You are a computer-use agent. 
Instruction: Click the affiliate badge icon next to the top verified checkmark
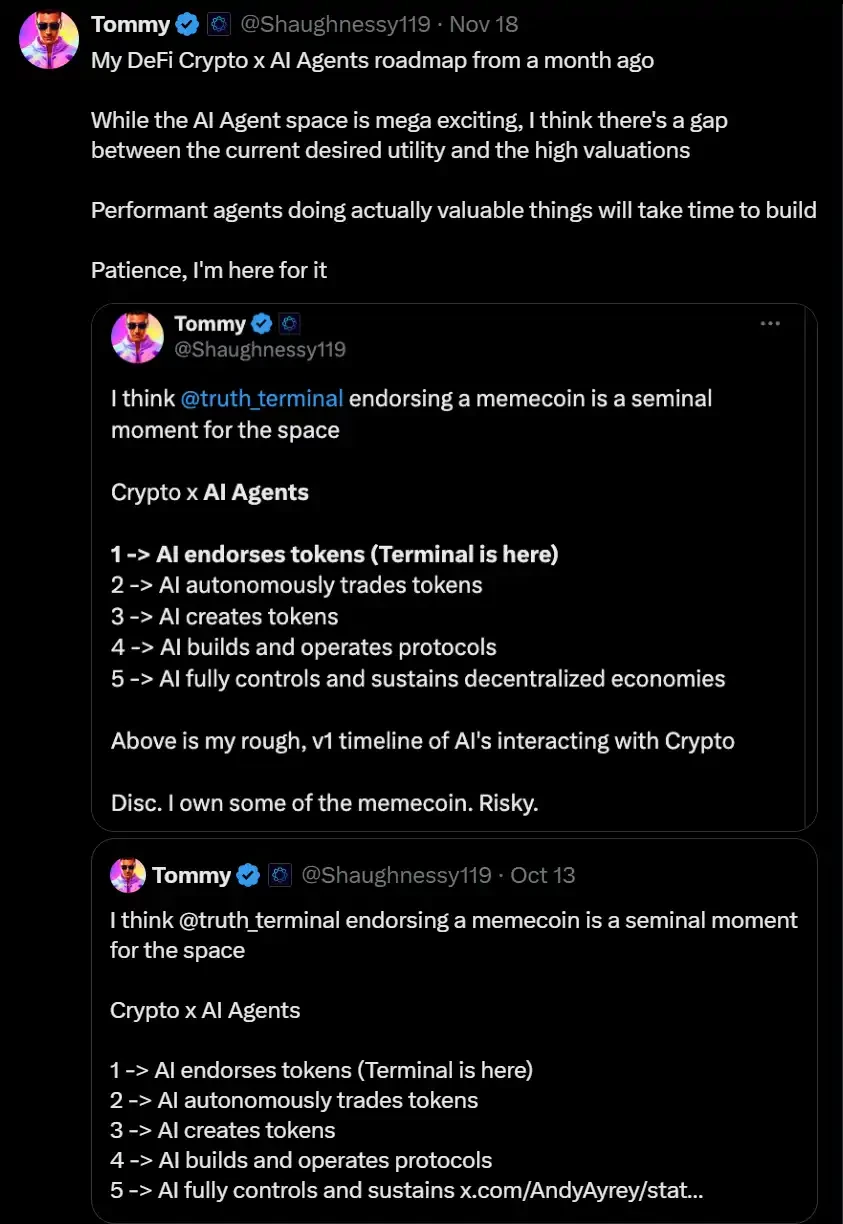(x=220, y=24)
